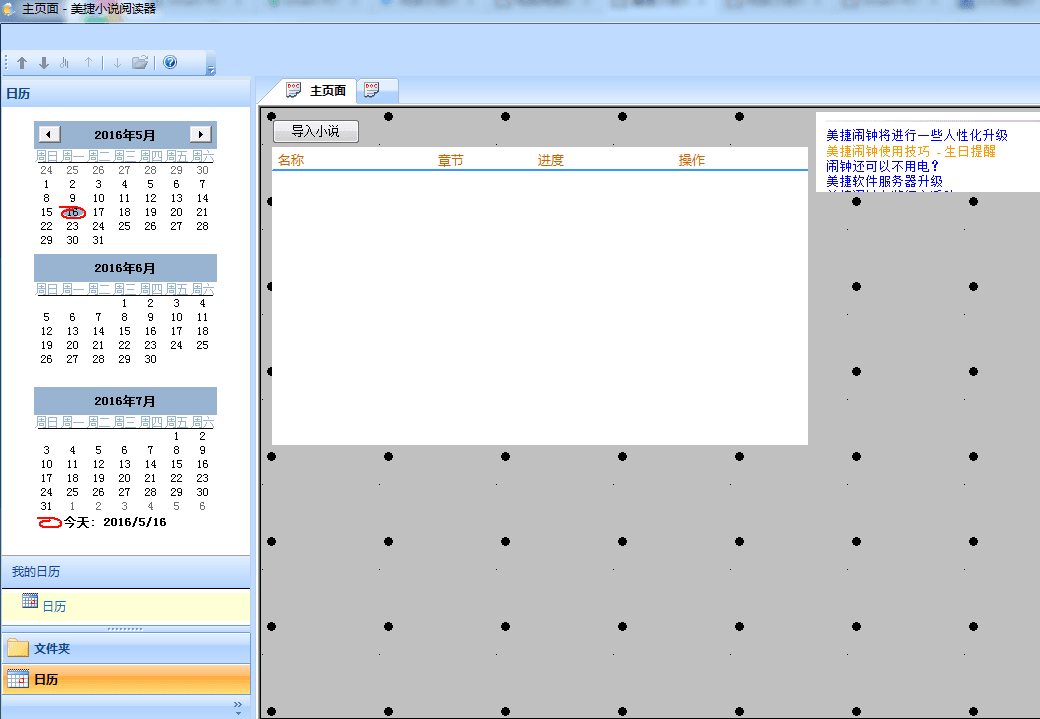Click the thin down arrow toolbar icon
Image resolution: width=1040 pixels, height=719 pixels.
[117, 63]
